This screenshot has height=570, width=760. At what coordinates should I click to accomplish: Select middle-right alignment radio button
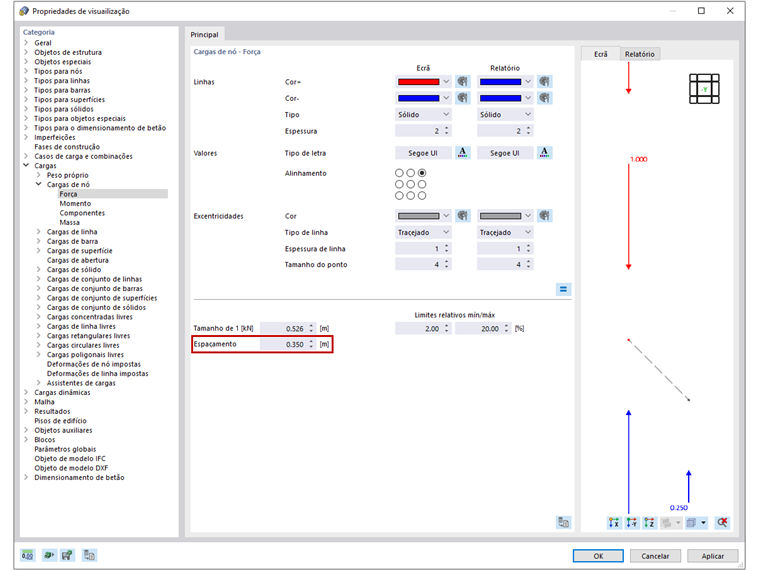click(x=422, y=184)
